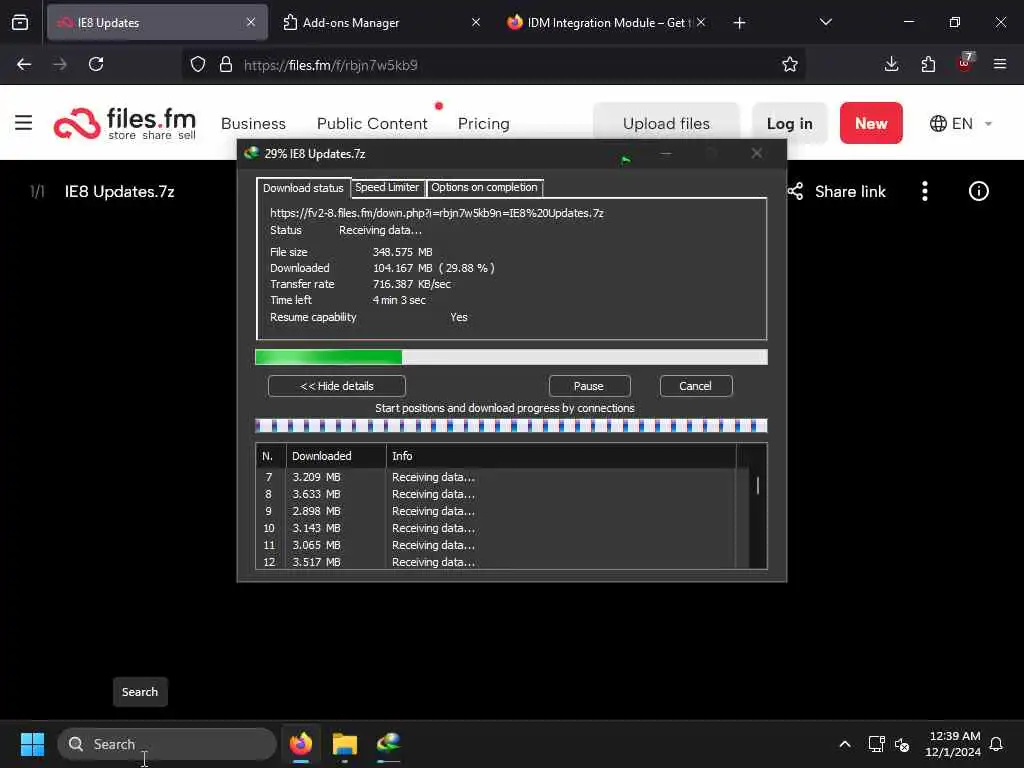Cancel the IE8 Updates download
Screen dimensions: 1024x768
(696, 386)
